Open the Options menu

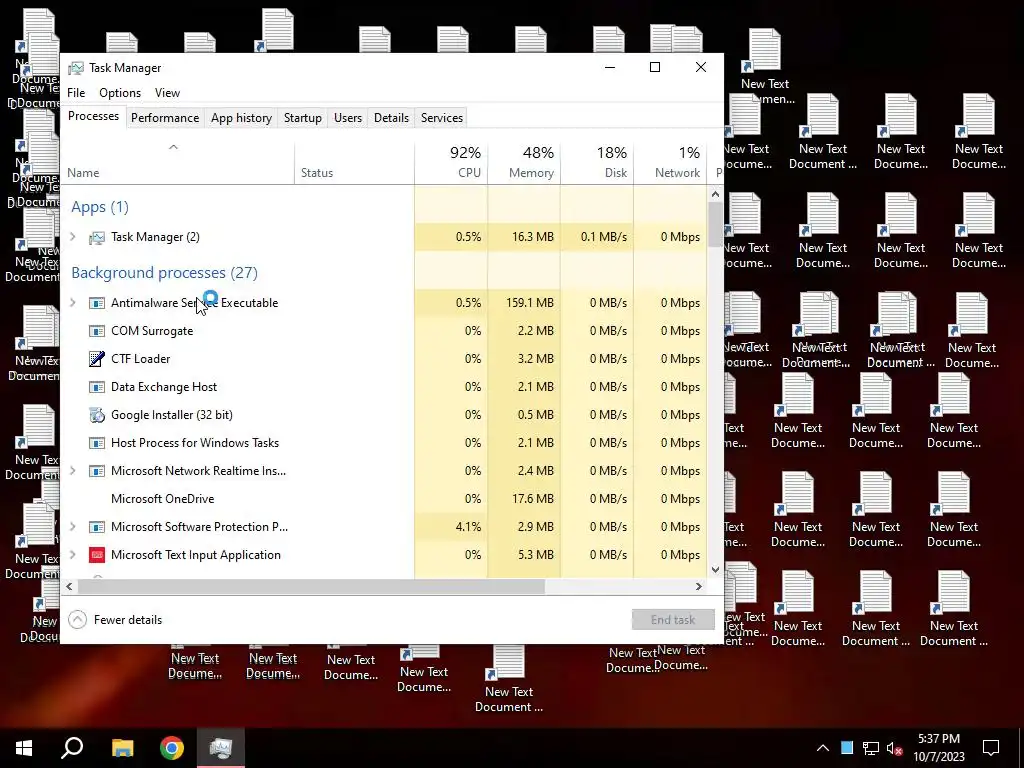120,93
